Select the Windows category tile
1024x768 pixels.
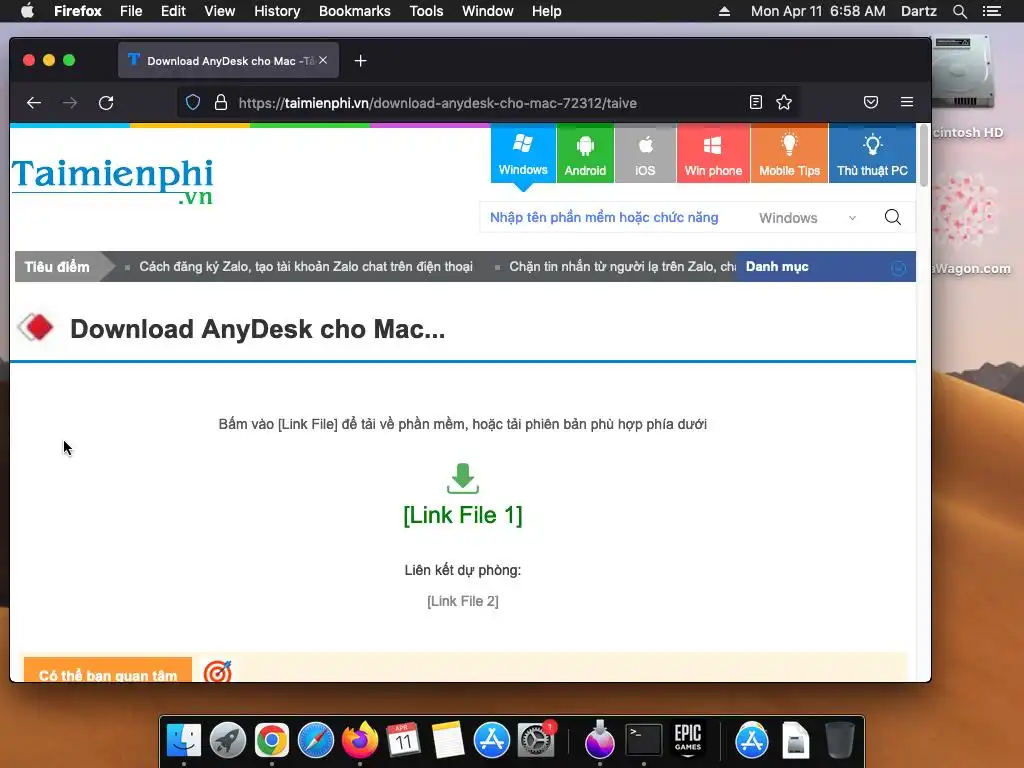(523, 153)
